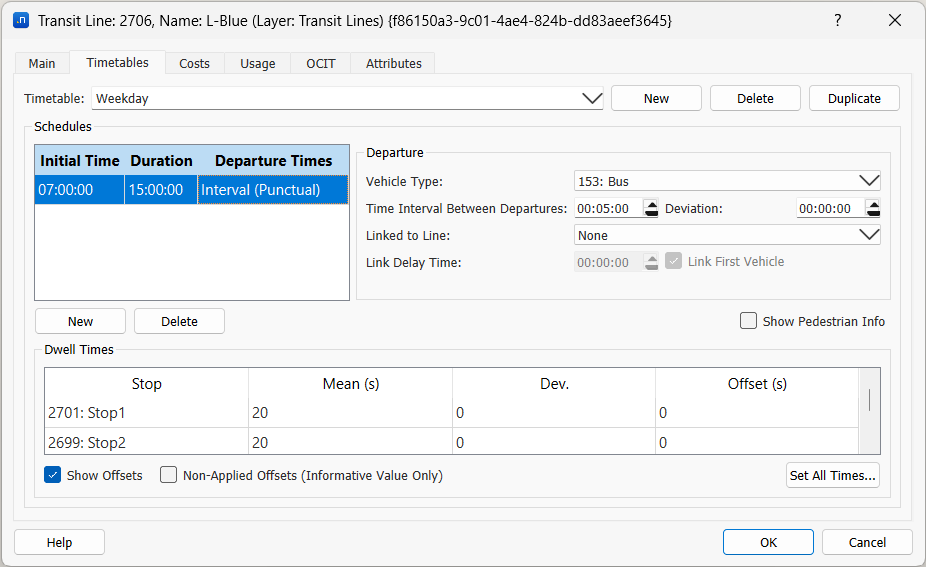Viewport: 926px width, 567px height.
Task: Switch to the Costs tab
Action: [194, 63]
